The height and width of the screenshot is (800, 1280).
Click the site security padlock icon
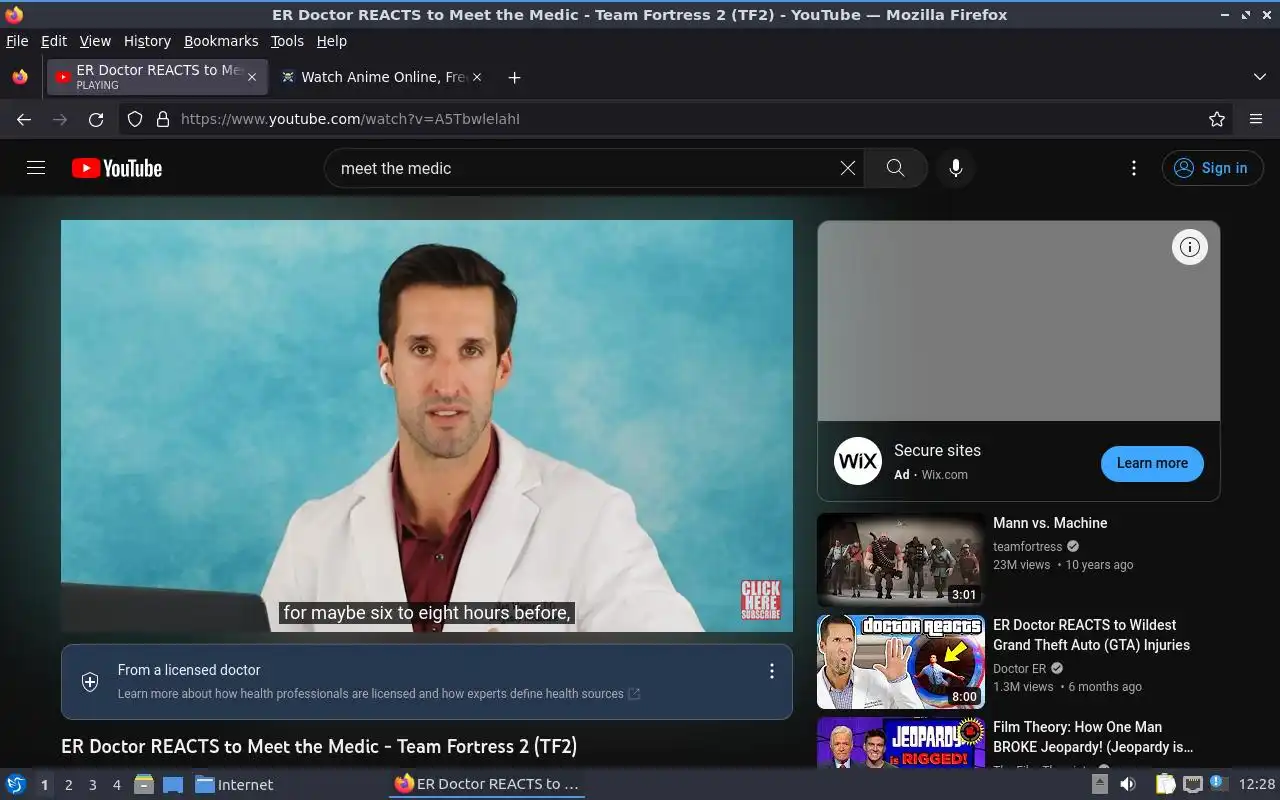[x=163, y=119]
